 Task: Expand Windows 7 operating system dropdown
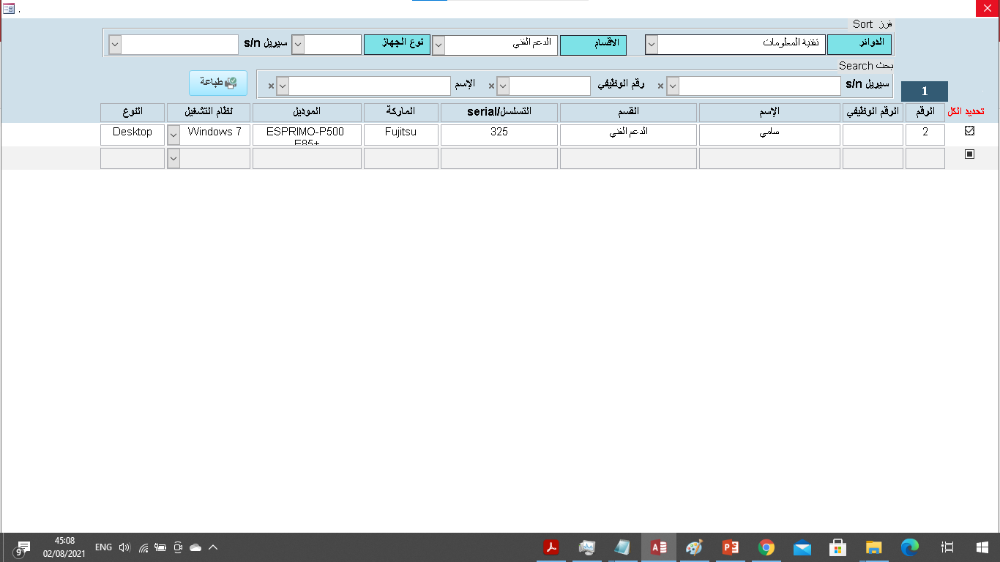click(173, 134)
